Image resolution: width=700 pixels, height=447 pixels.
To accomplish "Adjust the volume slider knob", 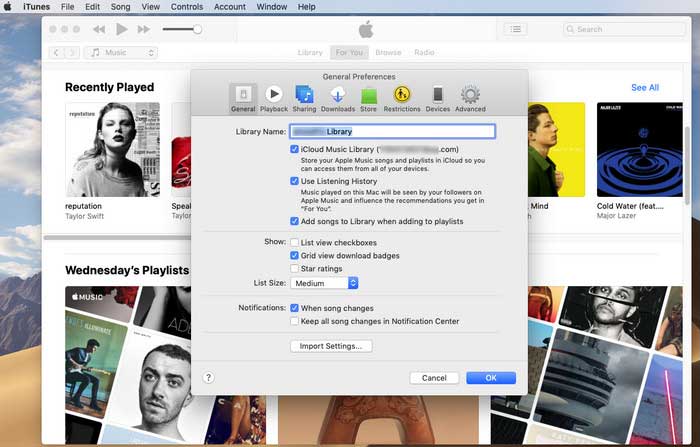I will pos(197,29).
